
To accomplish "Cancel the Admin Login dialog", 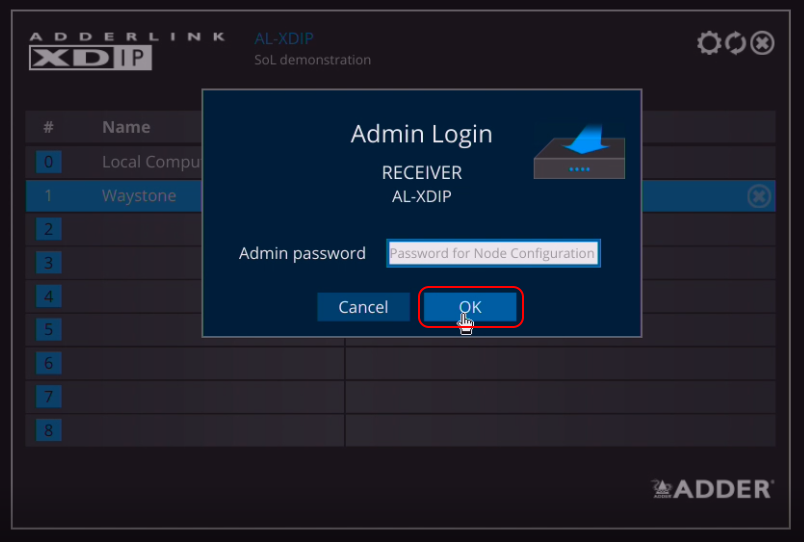I will point(363,307).
